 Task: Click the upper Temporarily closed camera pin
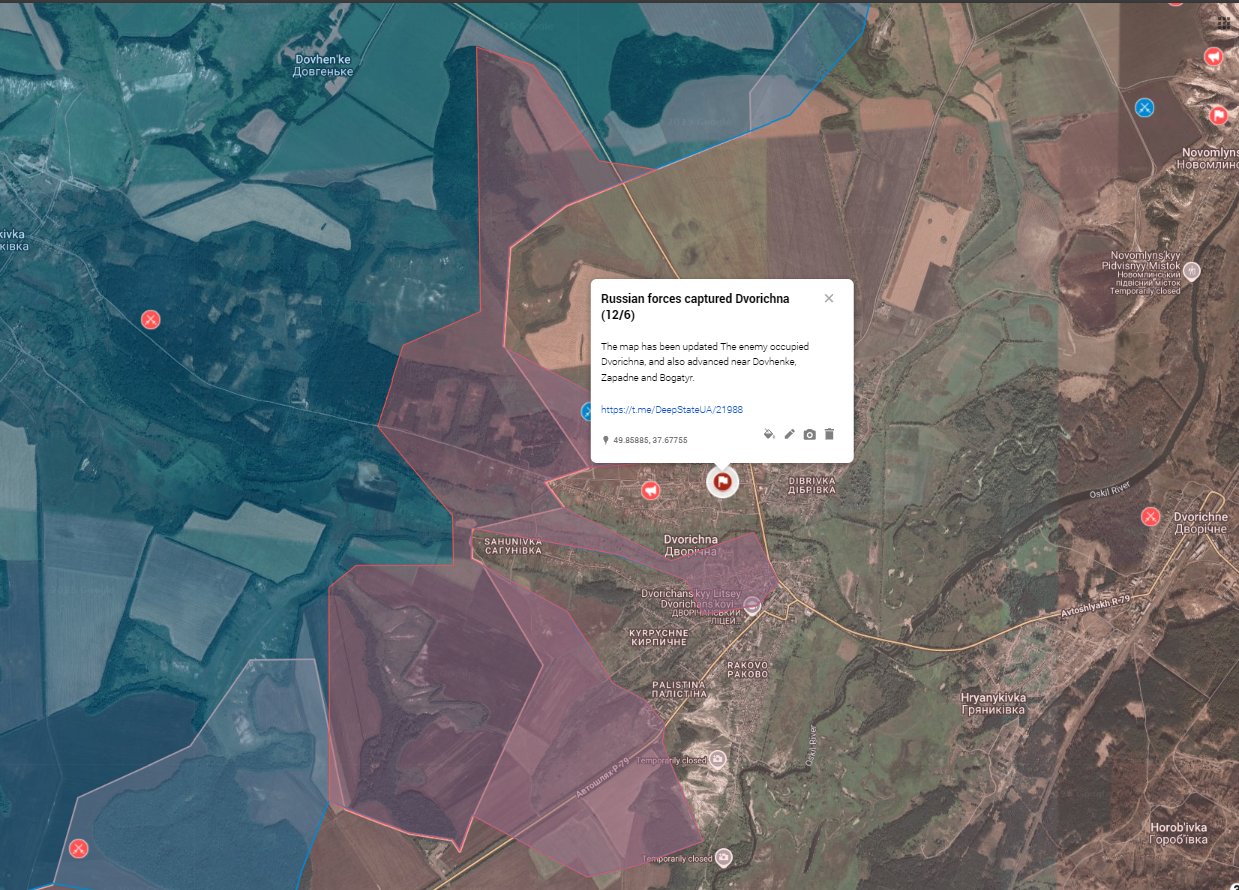pos(719,760)
